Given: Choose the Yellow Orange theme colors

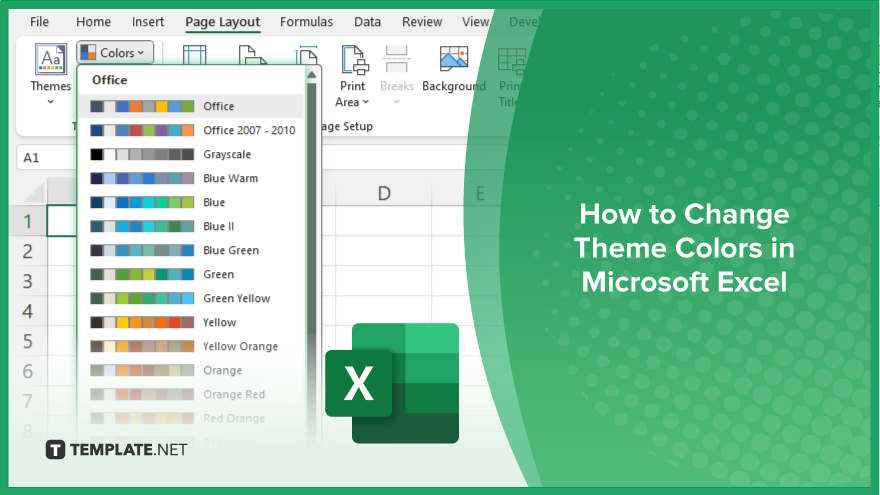Looking at the screenshot, I should (192, 347).
